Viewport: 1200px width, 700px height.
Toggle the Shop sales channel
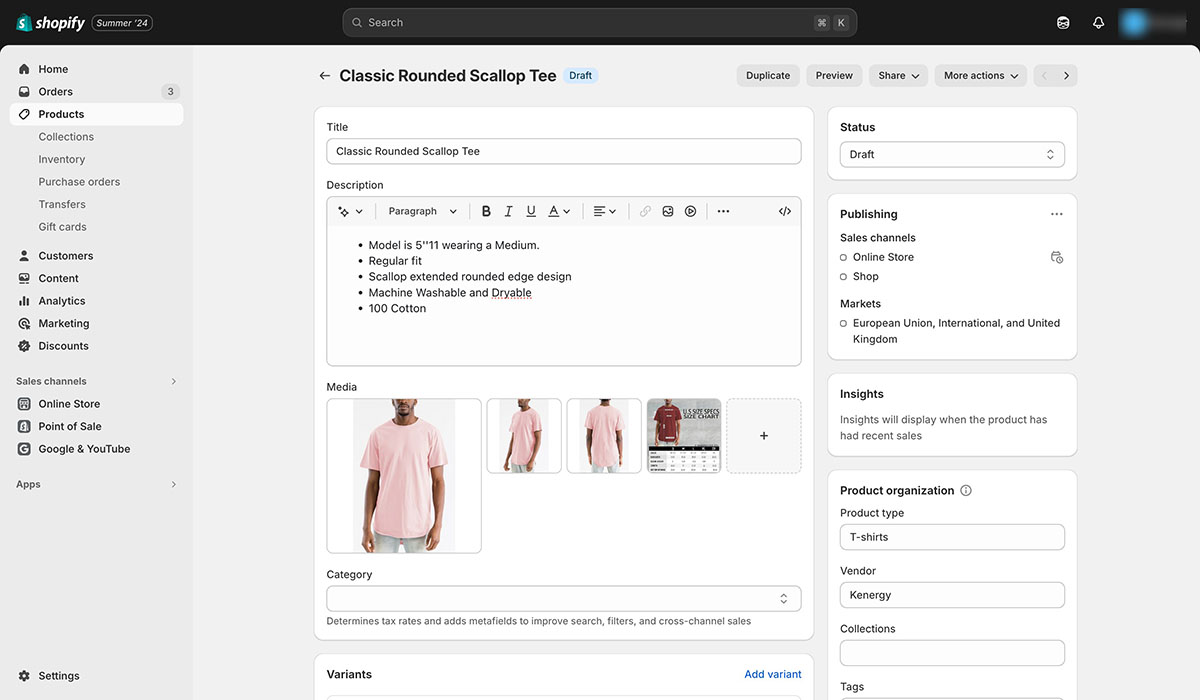click(841, 276)
